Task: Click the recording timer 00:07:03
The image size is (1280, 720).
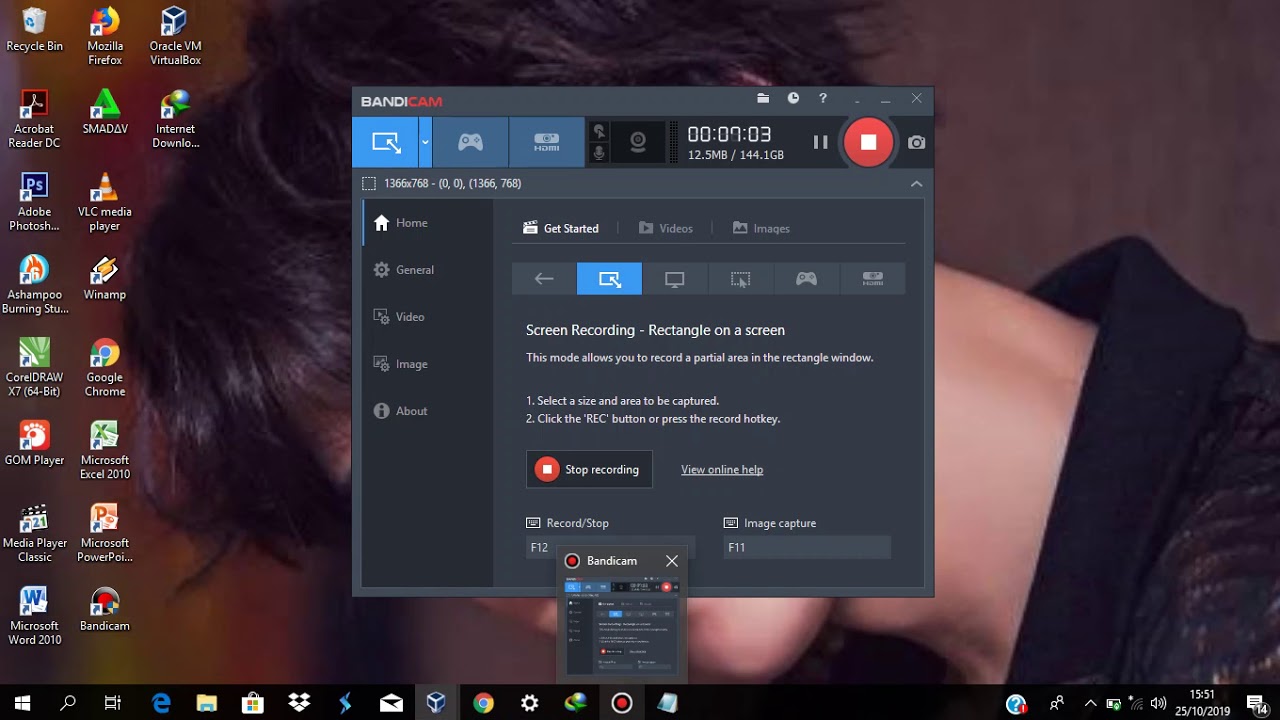Action: point(729,134)
